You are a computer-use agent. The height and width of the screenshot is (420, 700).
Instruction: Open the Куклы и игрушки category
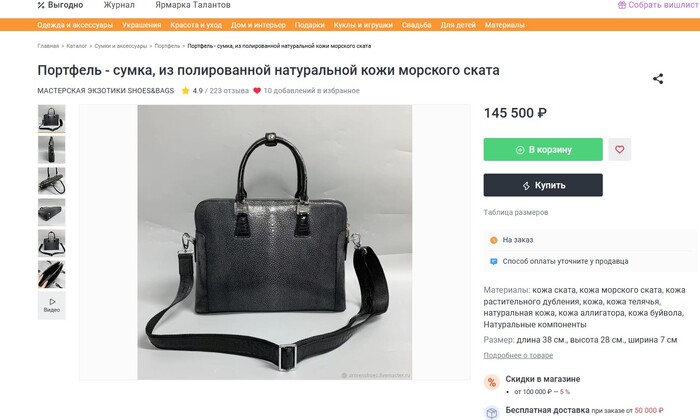click(x=363, y=25)
